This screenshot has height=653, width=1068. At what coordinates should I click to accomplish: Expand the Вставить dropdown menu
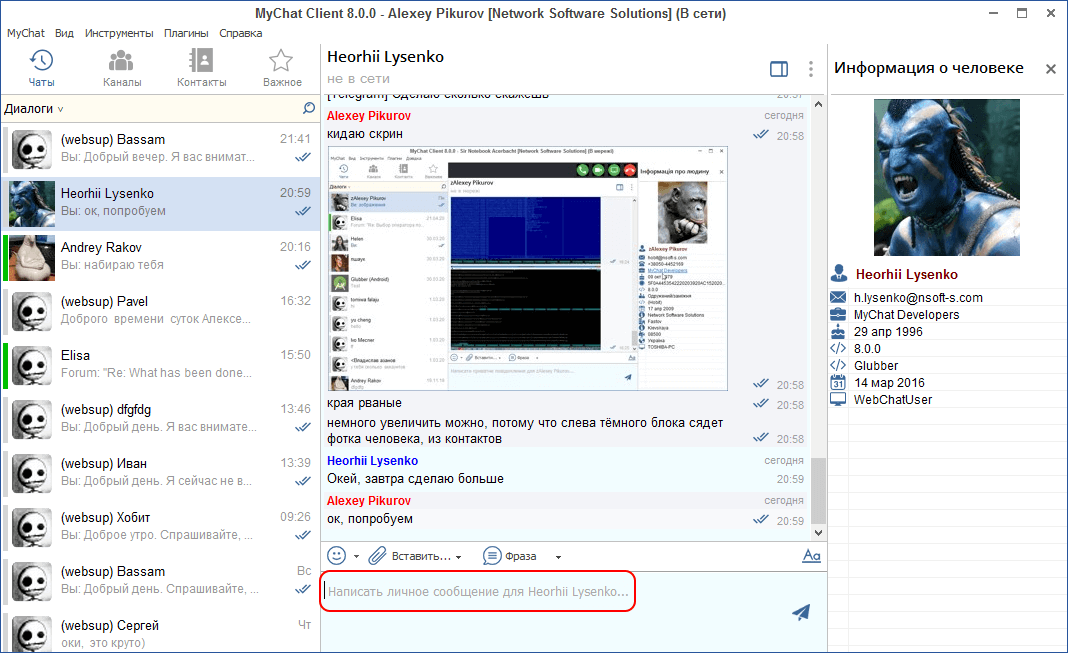(459, 557)
